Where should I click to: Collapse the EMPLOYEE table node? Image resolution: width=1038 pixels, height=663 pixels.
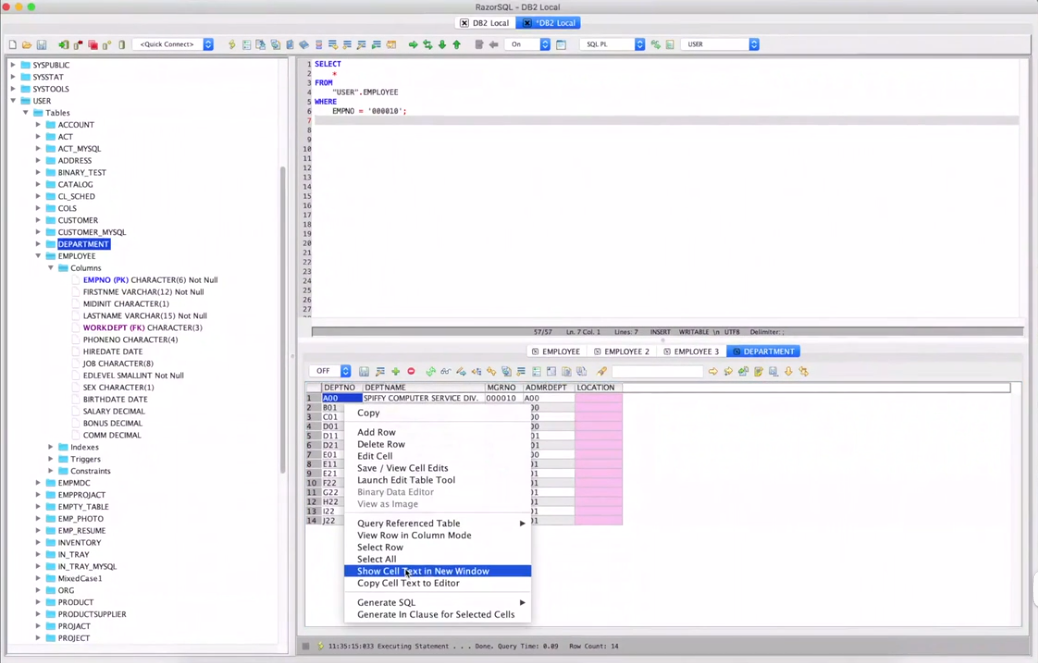click(x=38, y=256)
